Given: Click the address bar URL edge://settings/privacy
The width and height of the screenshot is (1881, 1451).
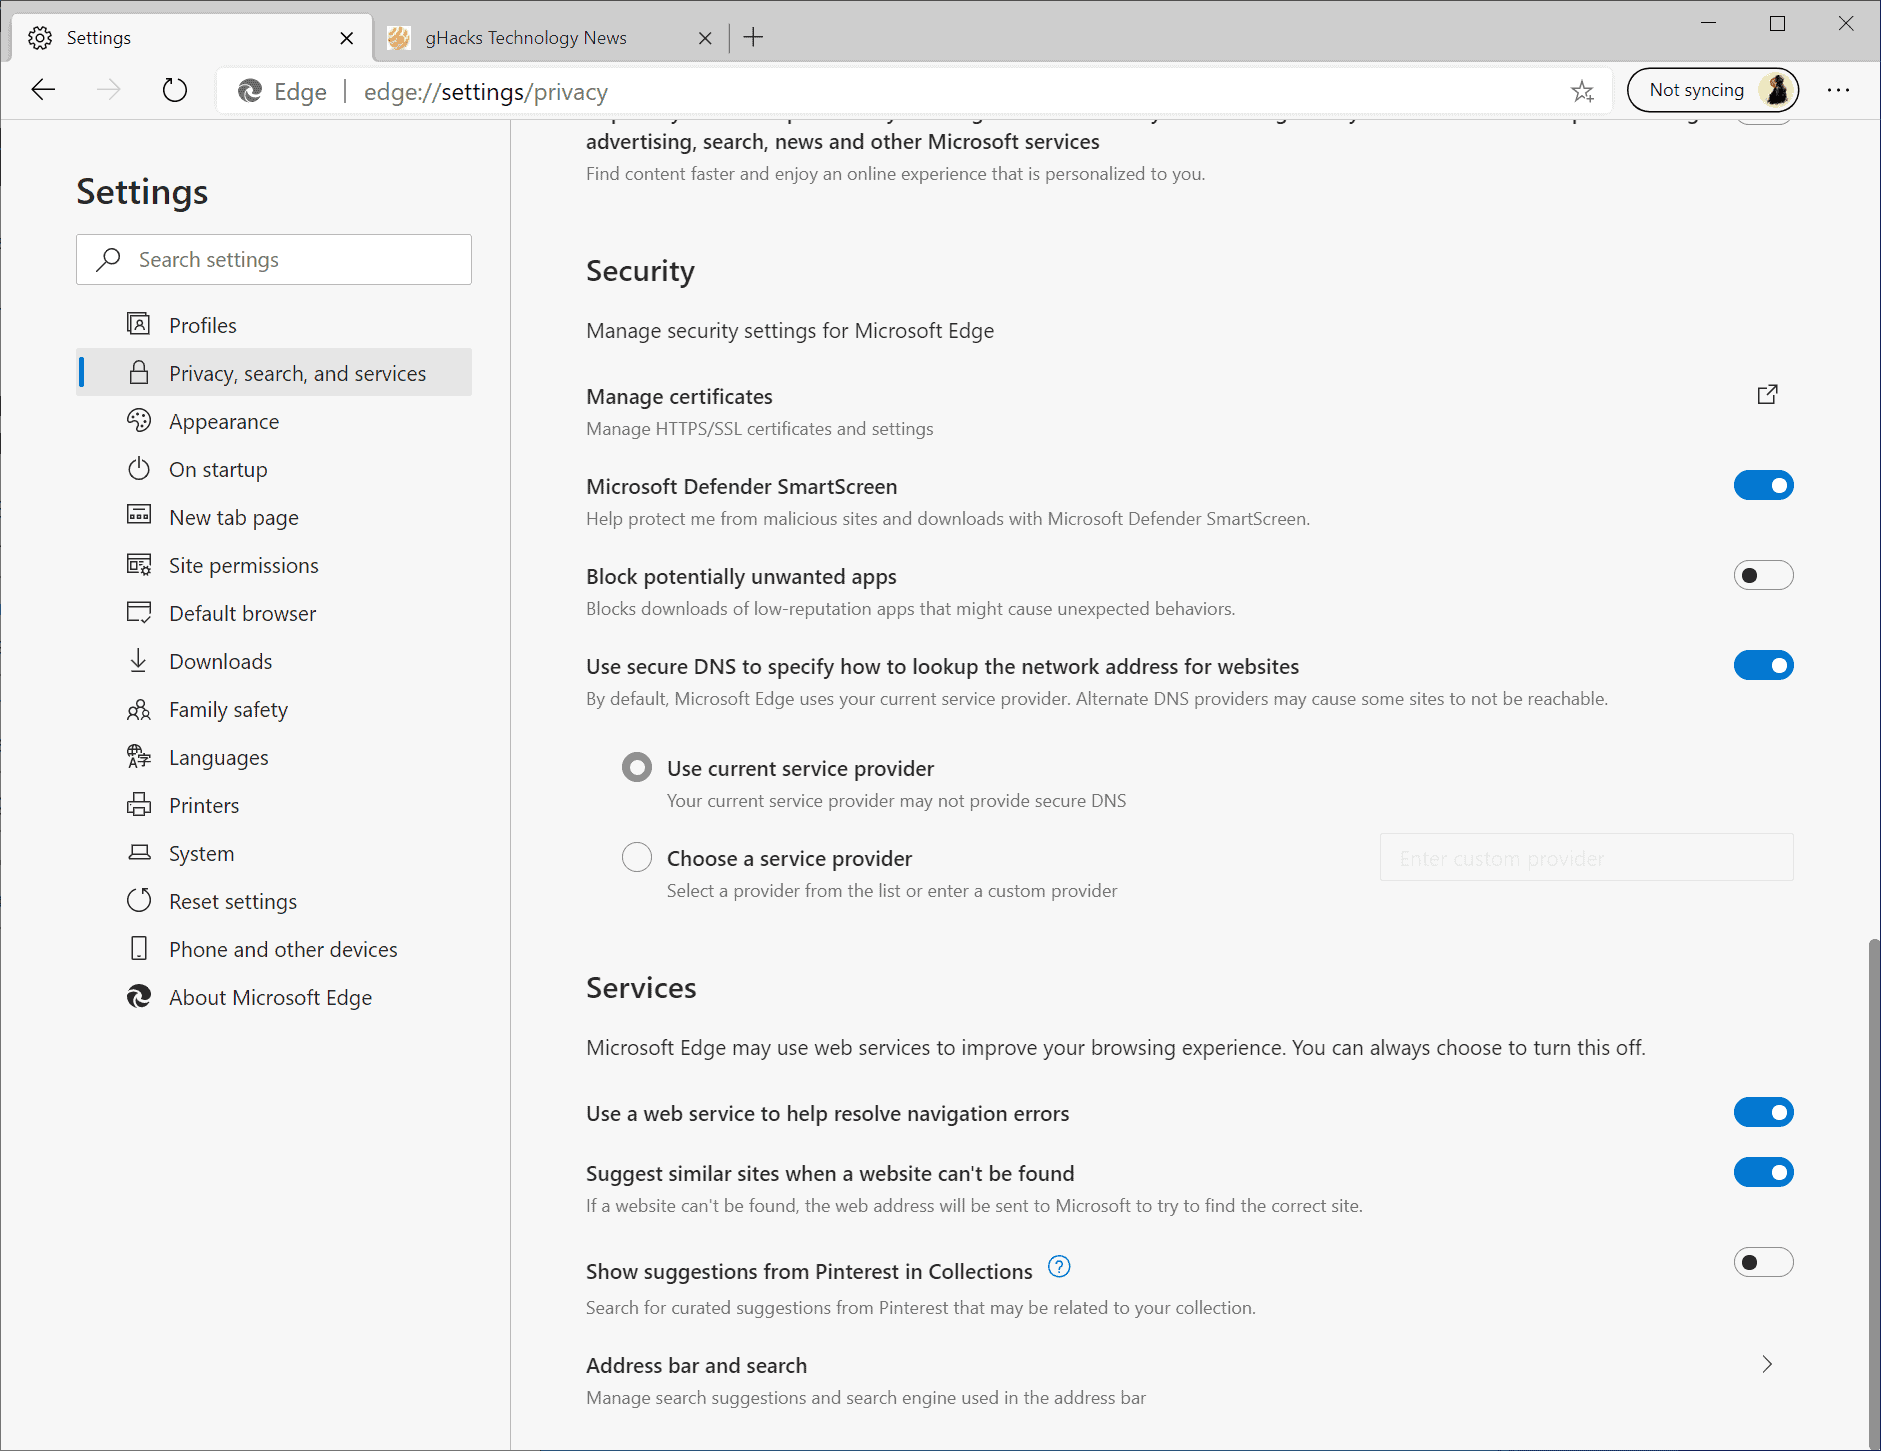Looking at the screenshot, I should [x=485, y=92].
